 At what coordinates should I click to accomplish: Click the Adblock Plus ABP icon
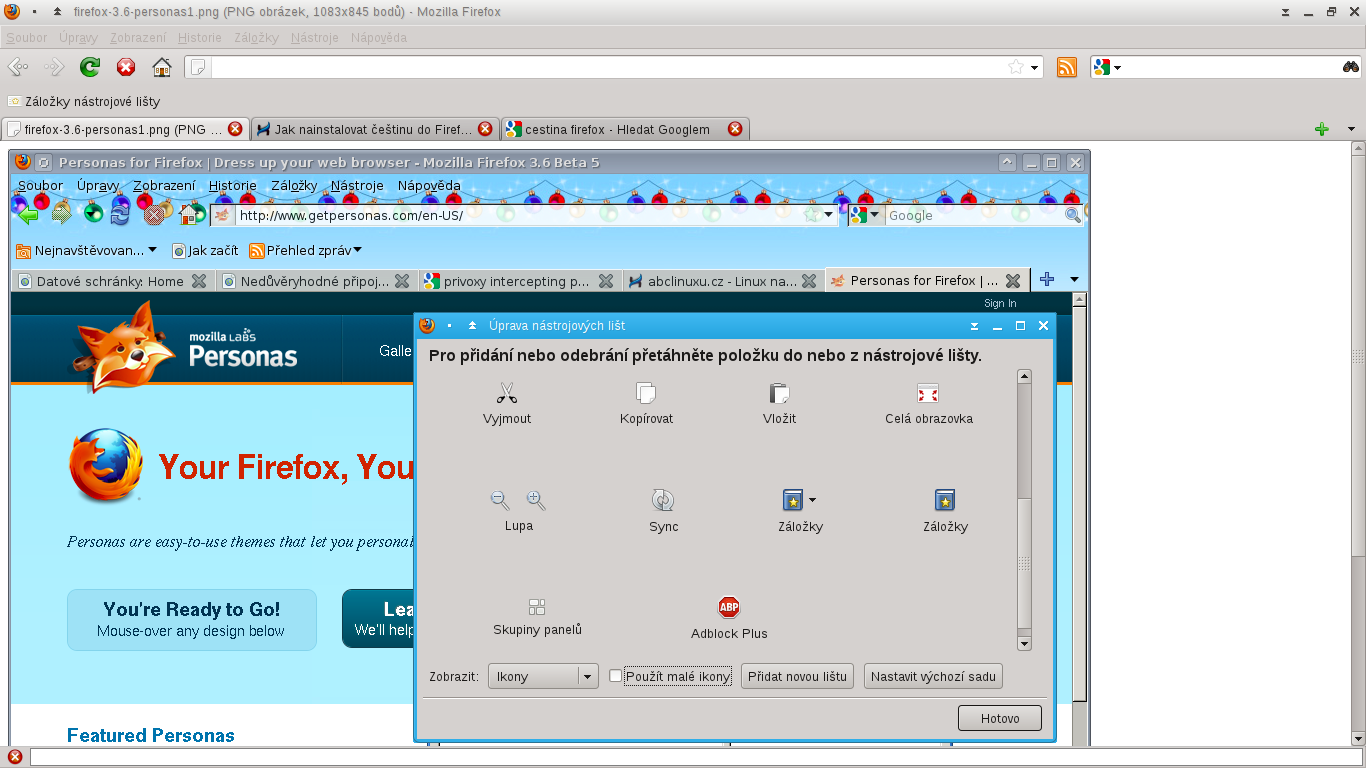(729, 607)
